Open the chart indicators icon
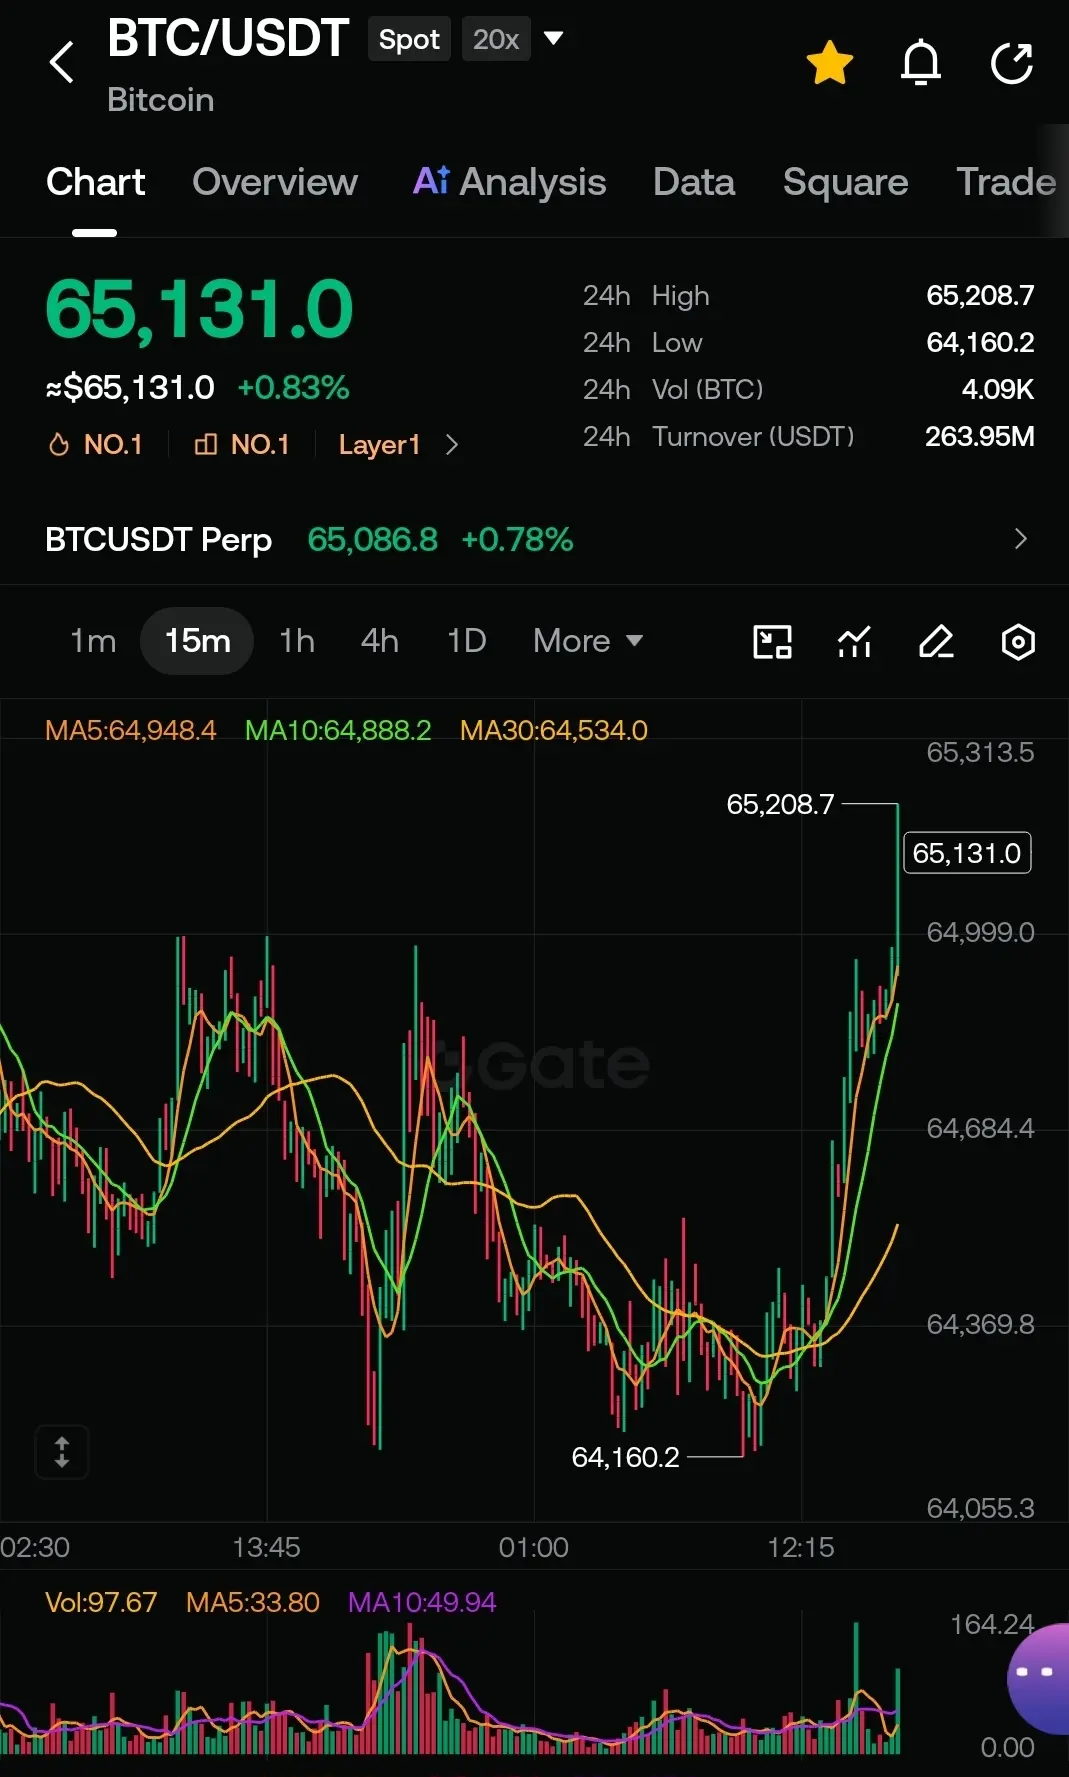The height and width of the screenshot is (1777, 1069). [x=854, y=642]
